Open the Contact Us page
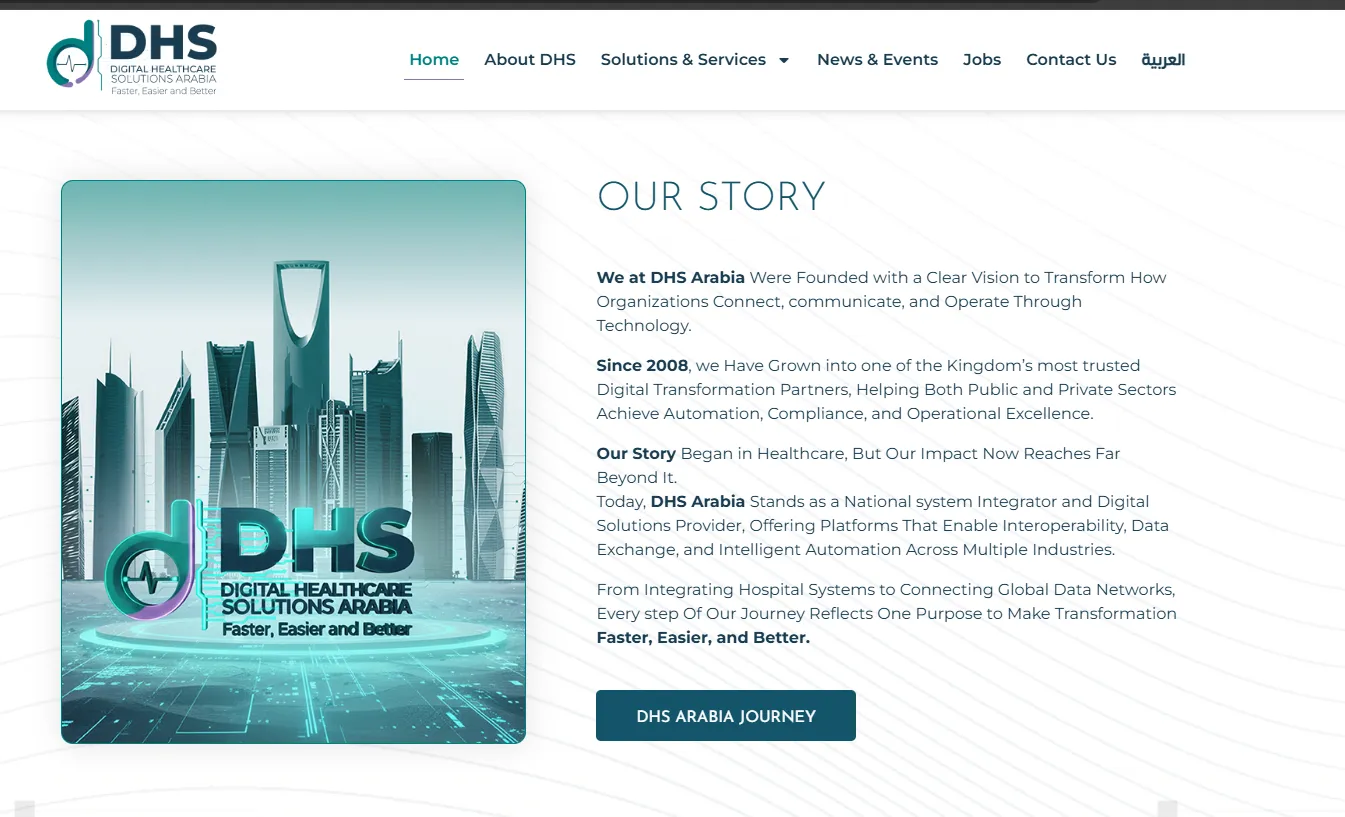The image size is (1345, 817). tap(1071, 60)
